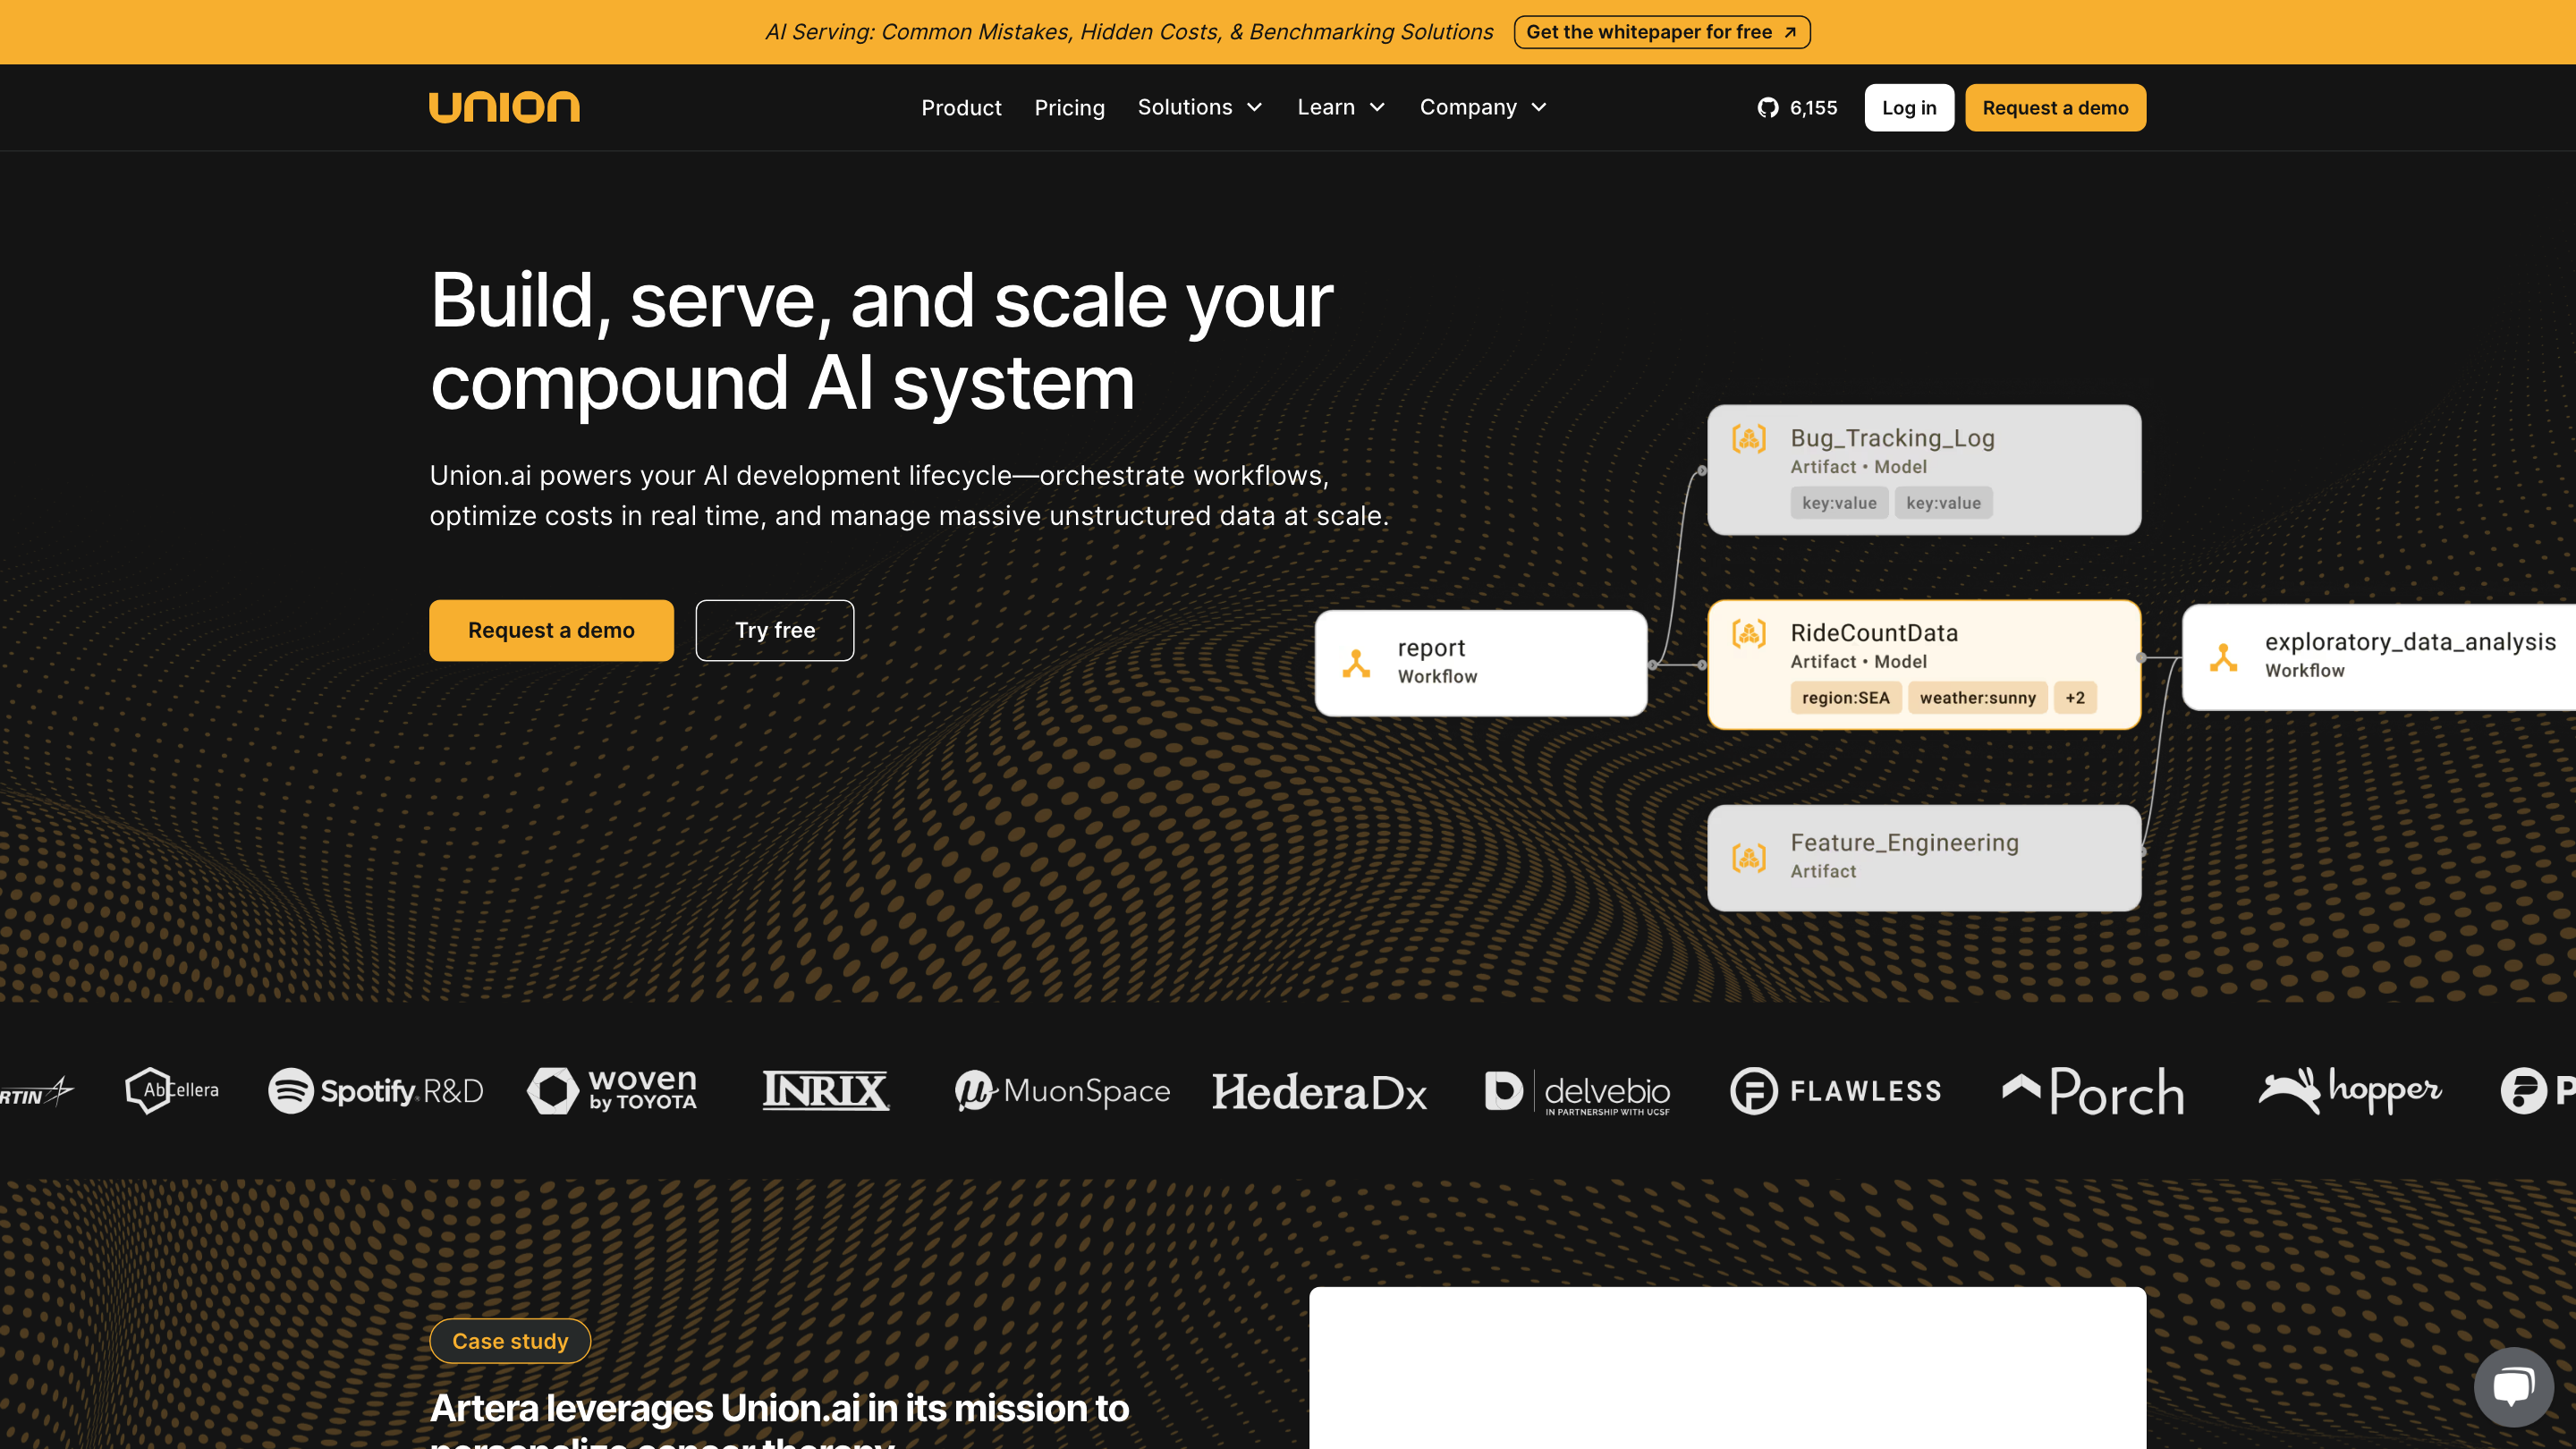Click the Porch company logo
This screenshot has height=1449, width=2576.
[2093, 1091]
